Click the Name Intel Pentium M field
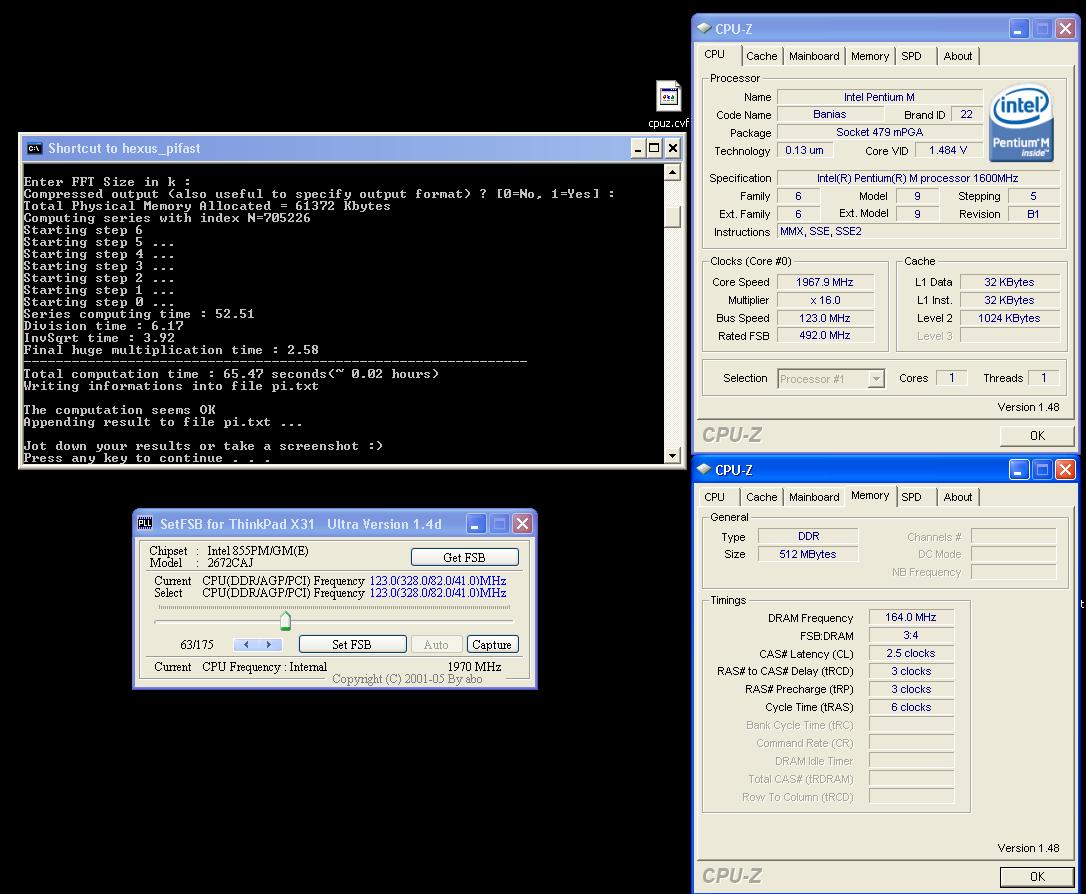This screenshot has height=894, width=1086. pos(880,97)
